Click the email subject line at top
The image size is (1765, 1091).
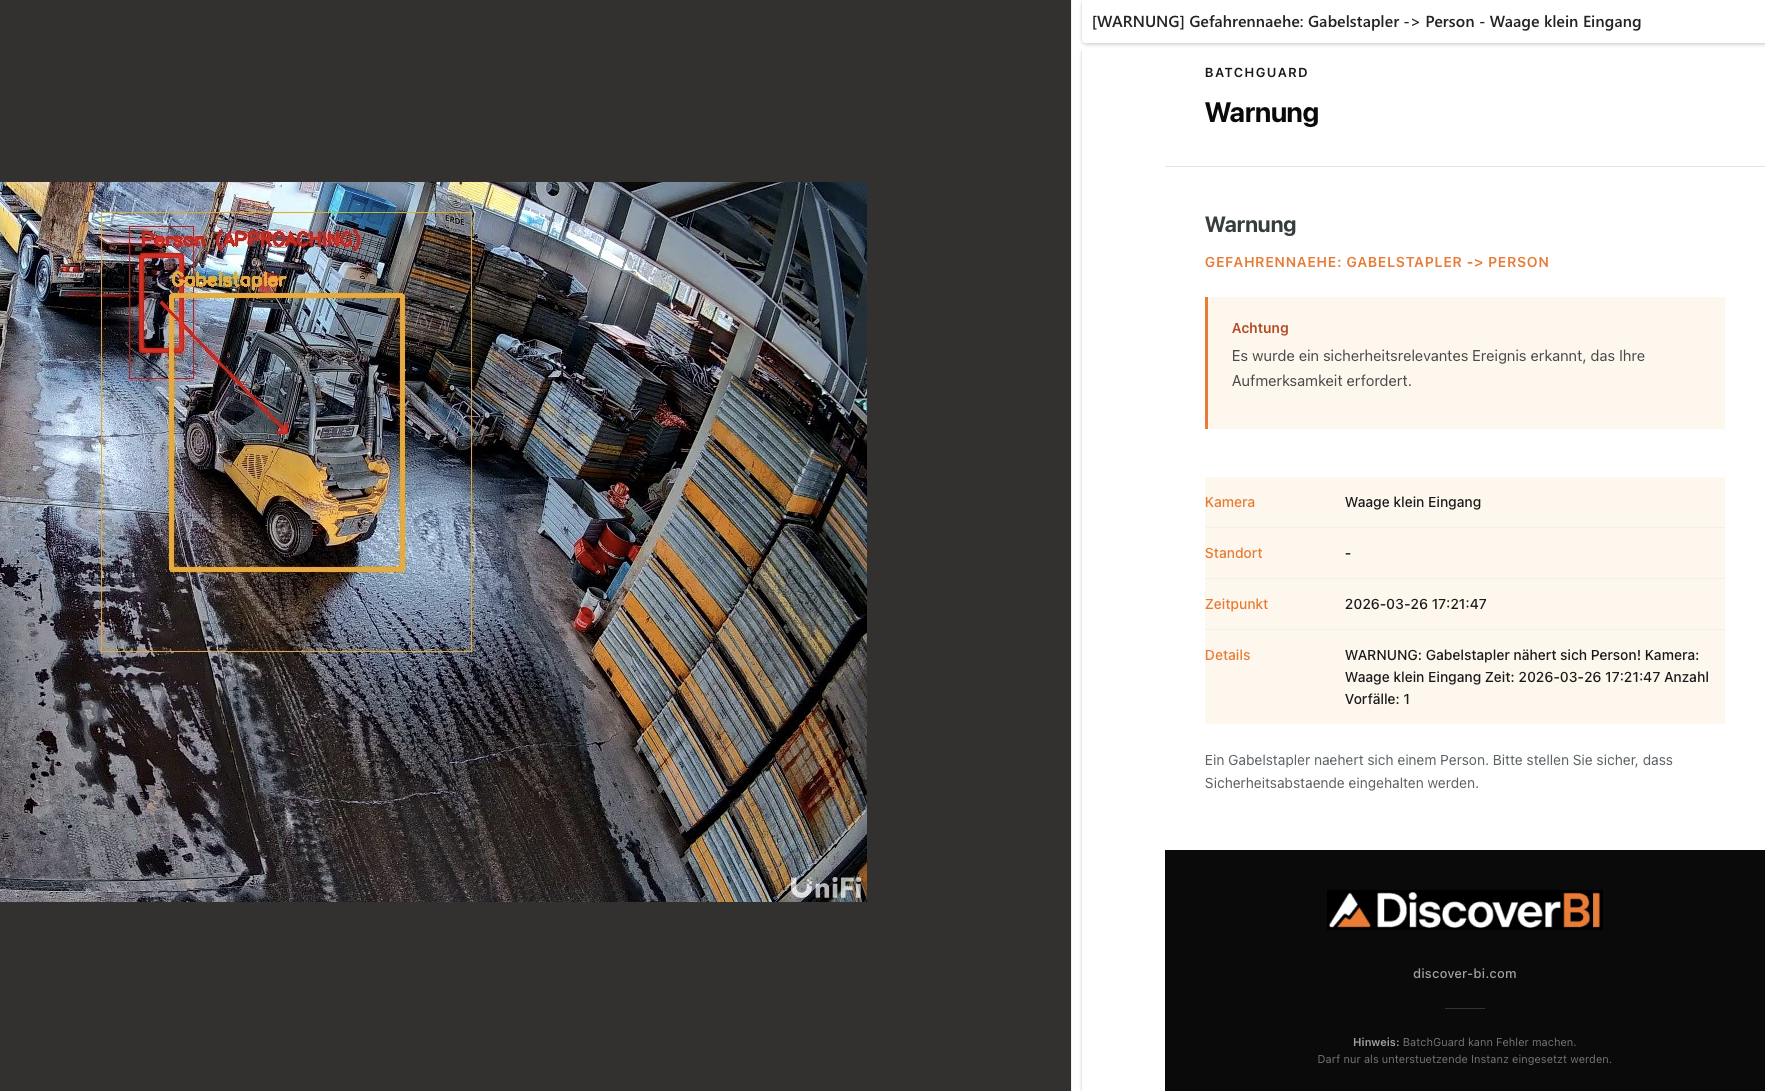(1366, 22)
